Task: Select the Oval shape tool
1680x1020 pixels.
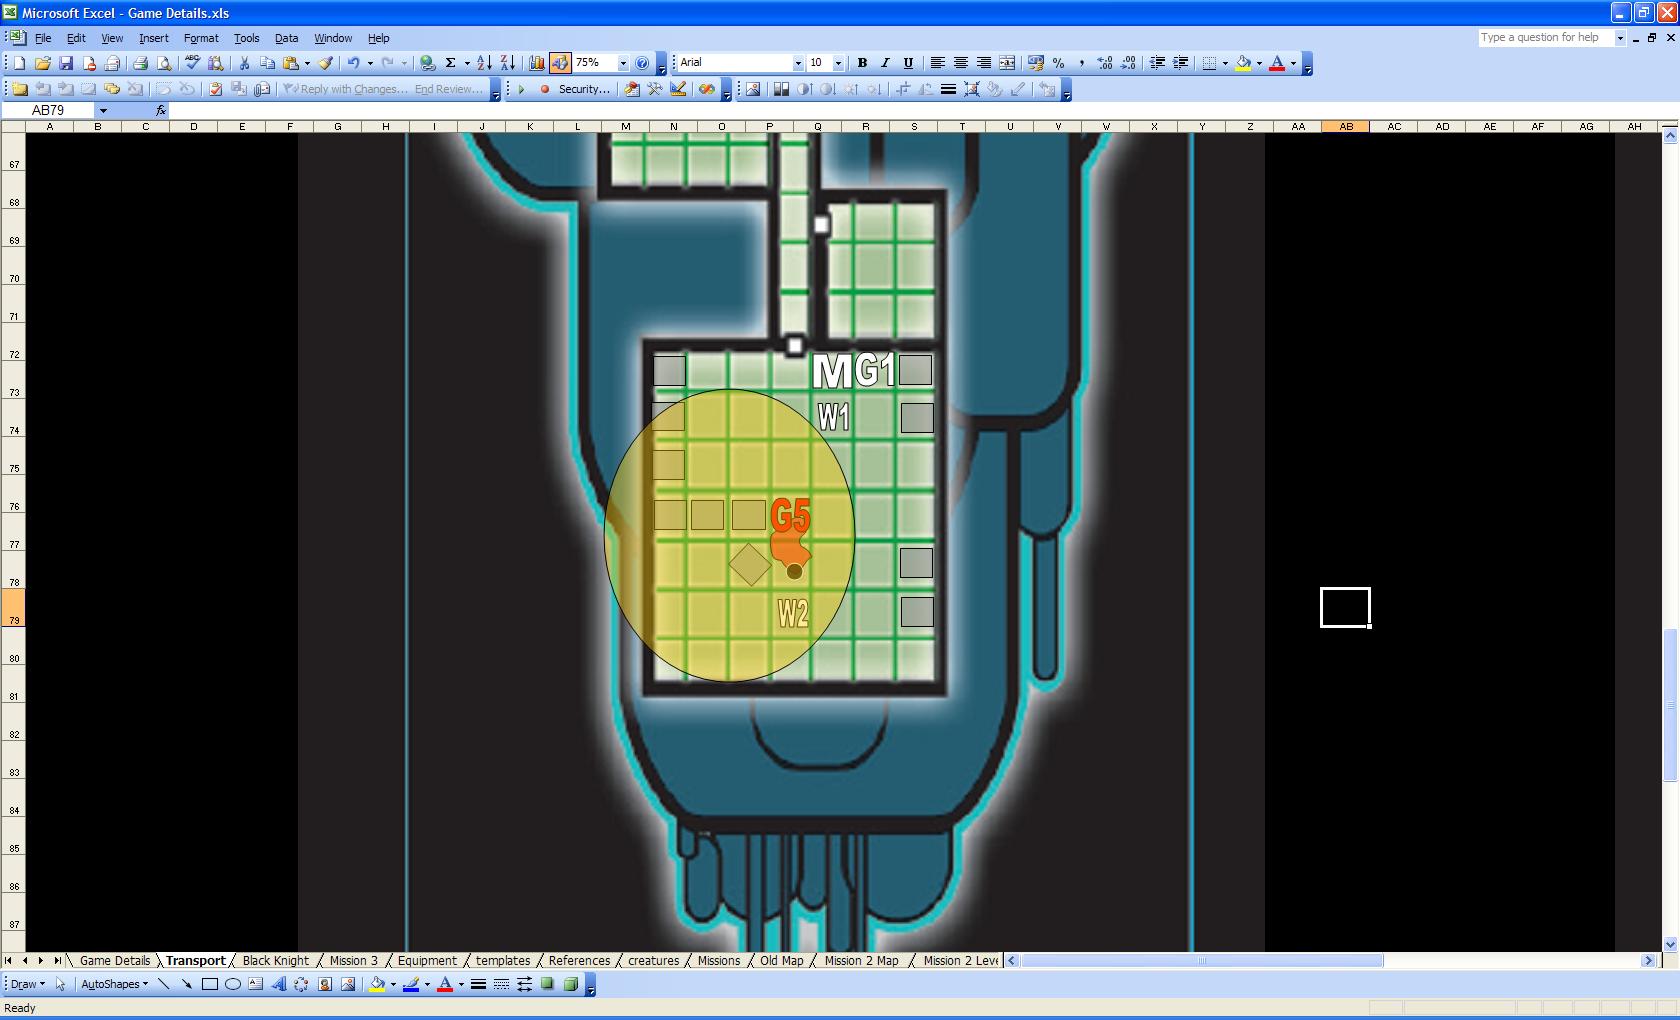Action: pos(233,984)
